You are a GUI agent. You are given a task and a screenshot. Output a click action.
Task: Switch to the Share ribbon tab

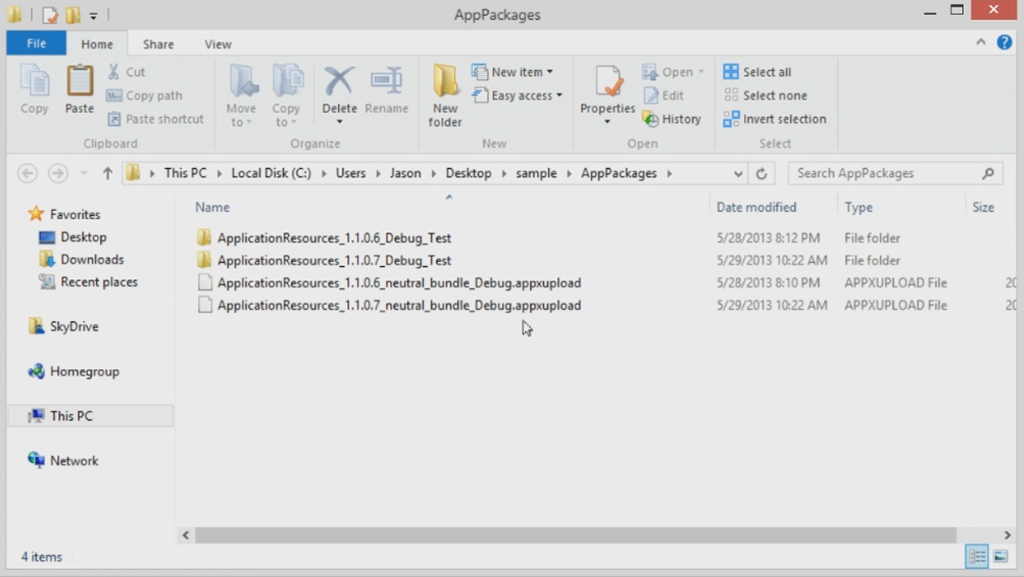click(158, 44)
